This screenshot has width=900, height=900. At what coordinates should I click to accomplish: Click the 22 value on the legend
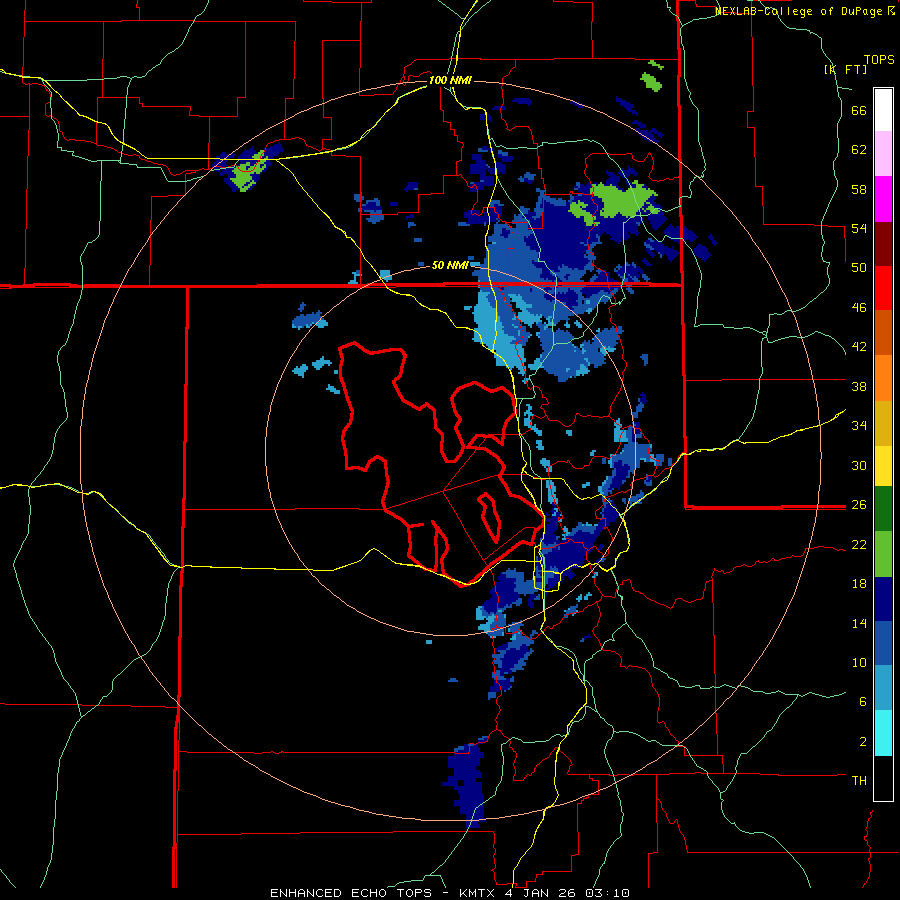(859, 545)
